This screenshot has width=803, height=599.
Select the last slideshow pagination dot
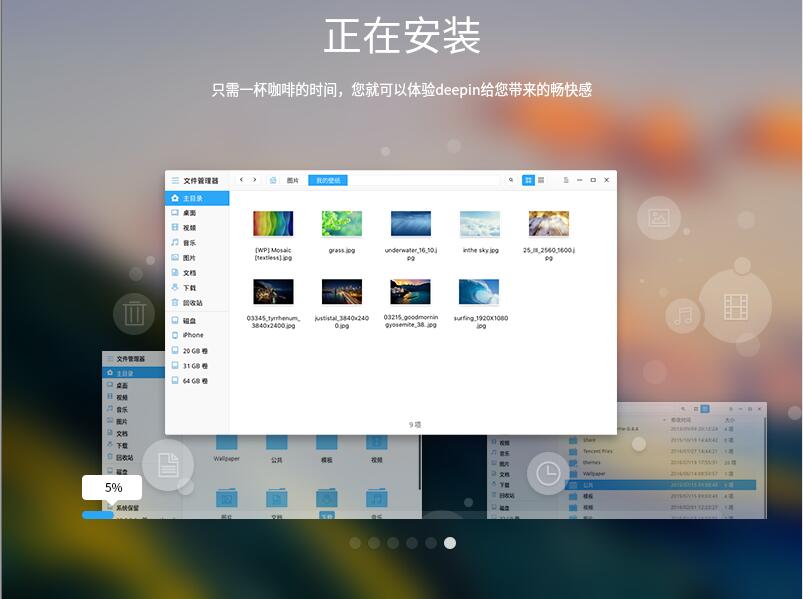(450, 543)
